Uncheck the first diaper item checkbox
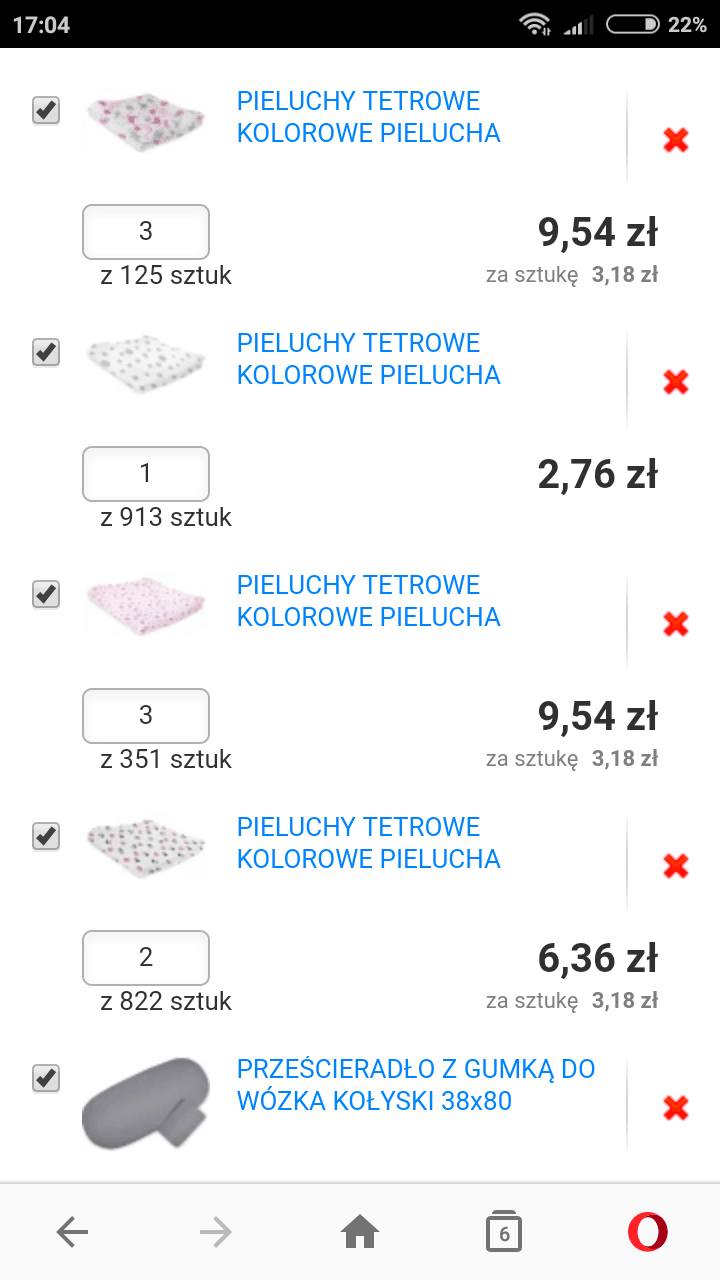The width and height of the screenshot is (720, 1280). click(46, 110)
